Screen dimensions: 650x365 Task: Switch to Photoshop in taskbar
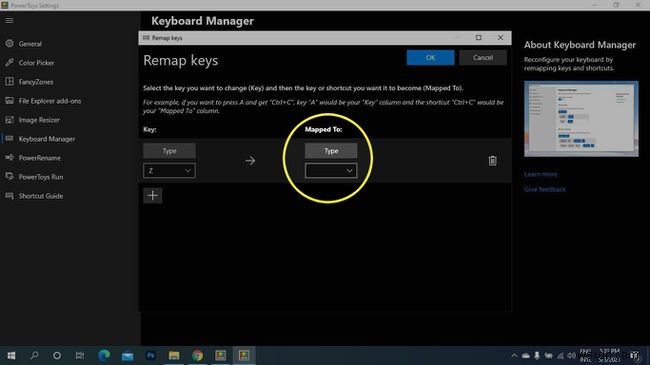coord(150,355)
